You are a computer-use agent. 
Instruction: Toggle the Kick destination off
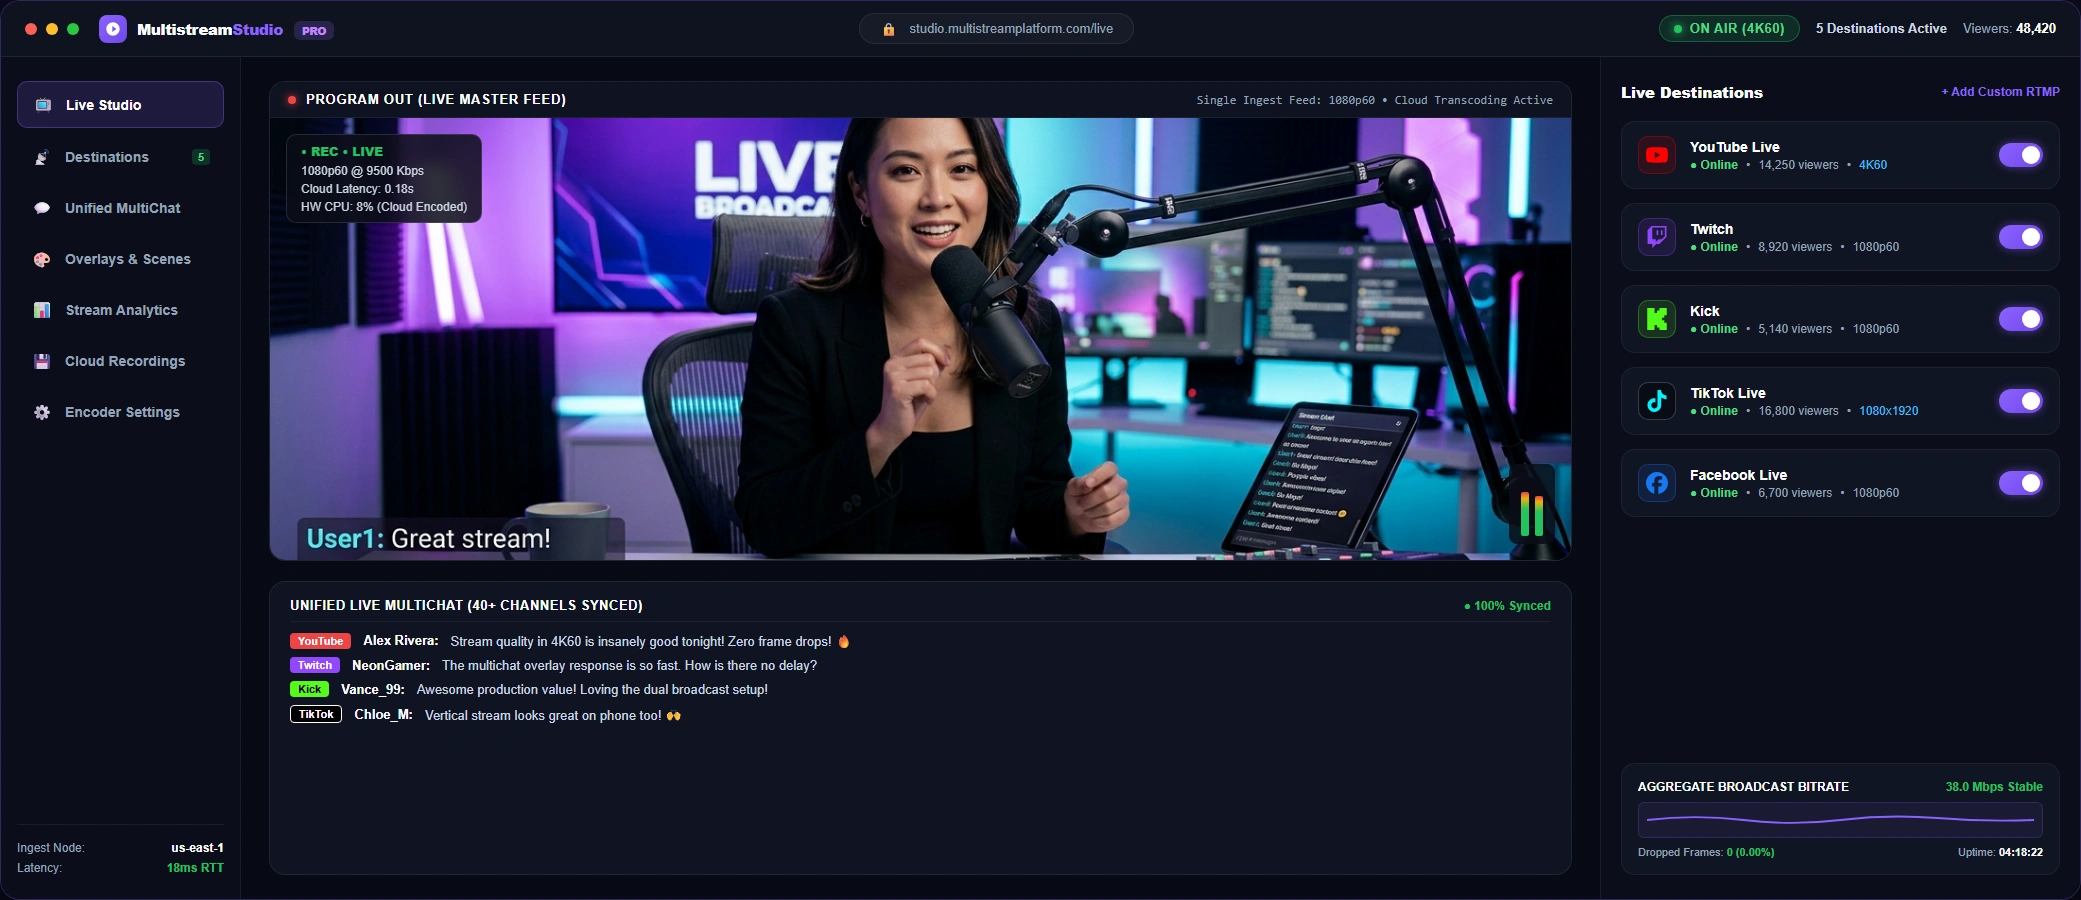click(x=2020, y=319)
